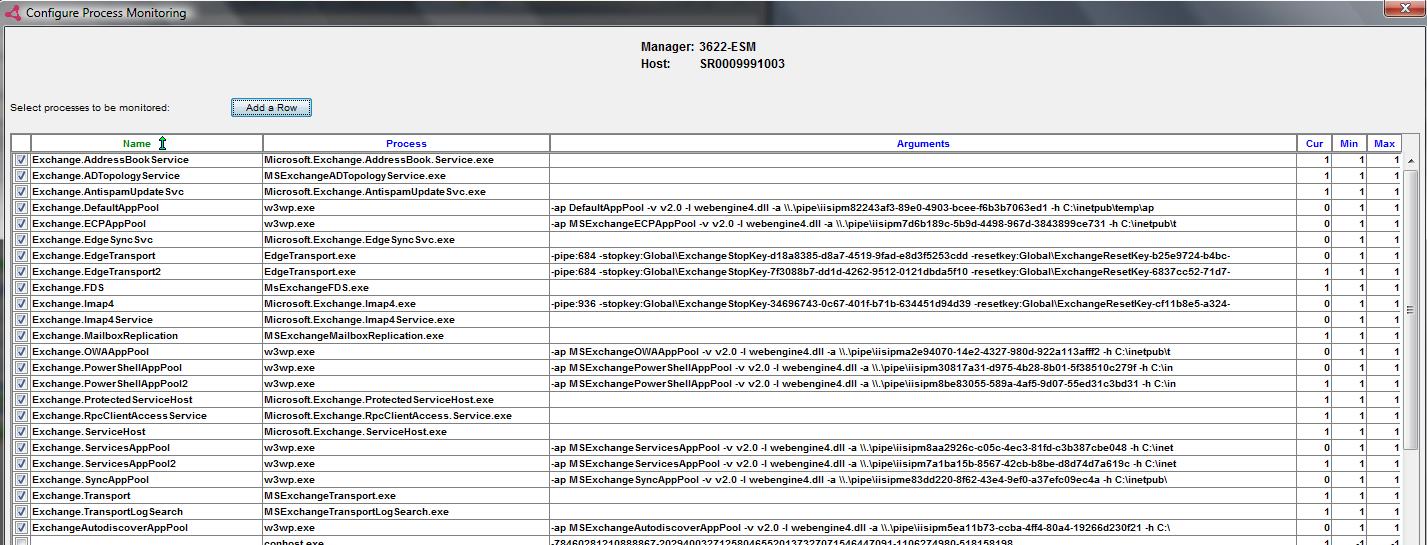Sort by the Arguments column header
This screenshot has height=545, width=1427.
[x=923, y=144]
